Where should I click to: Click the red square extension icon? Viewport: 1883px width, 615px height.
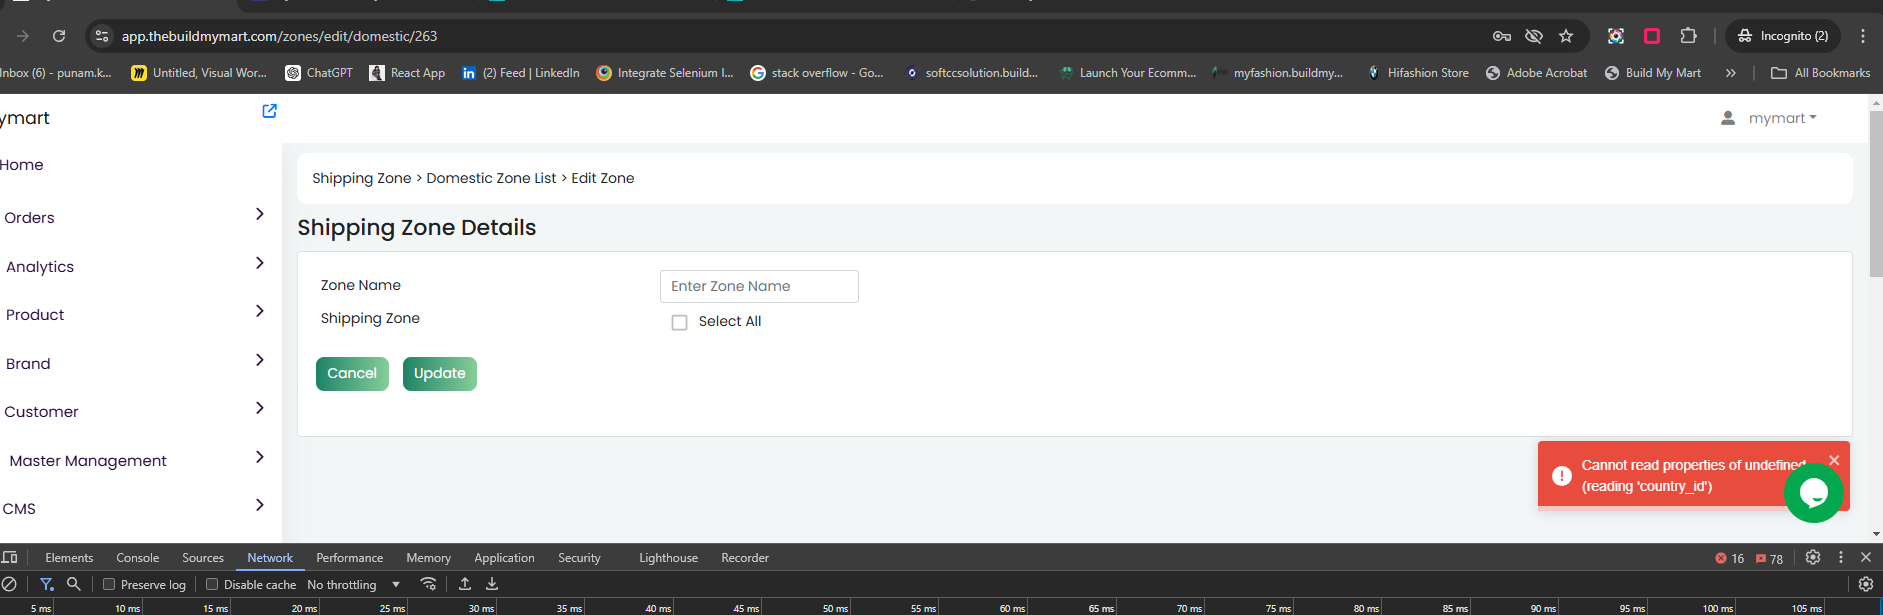[1652, 36]
